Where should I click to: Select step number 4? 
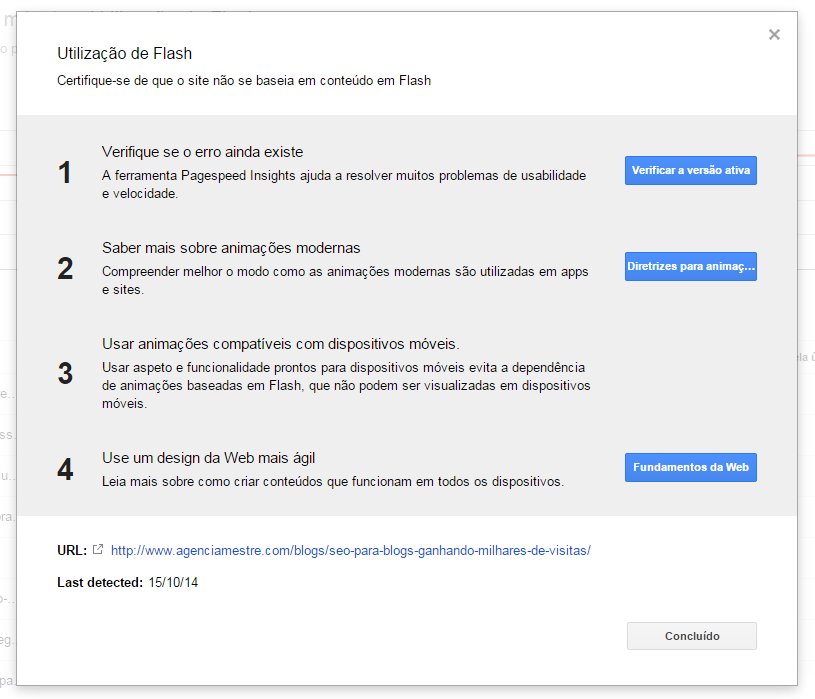click(65, 470)
